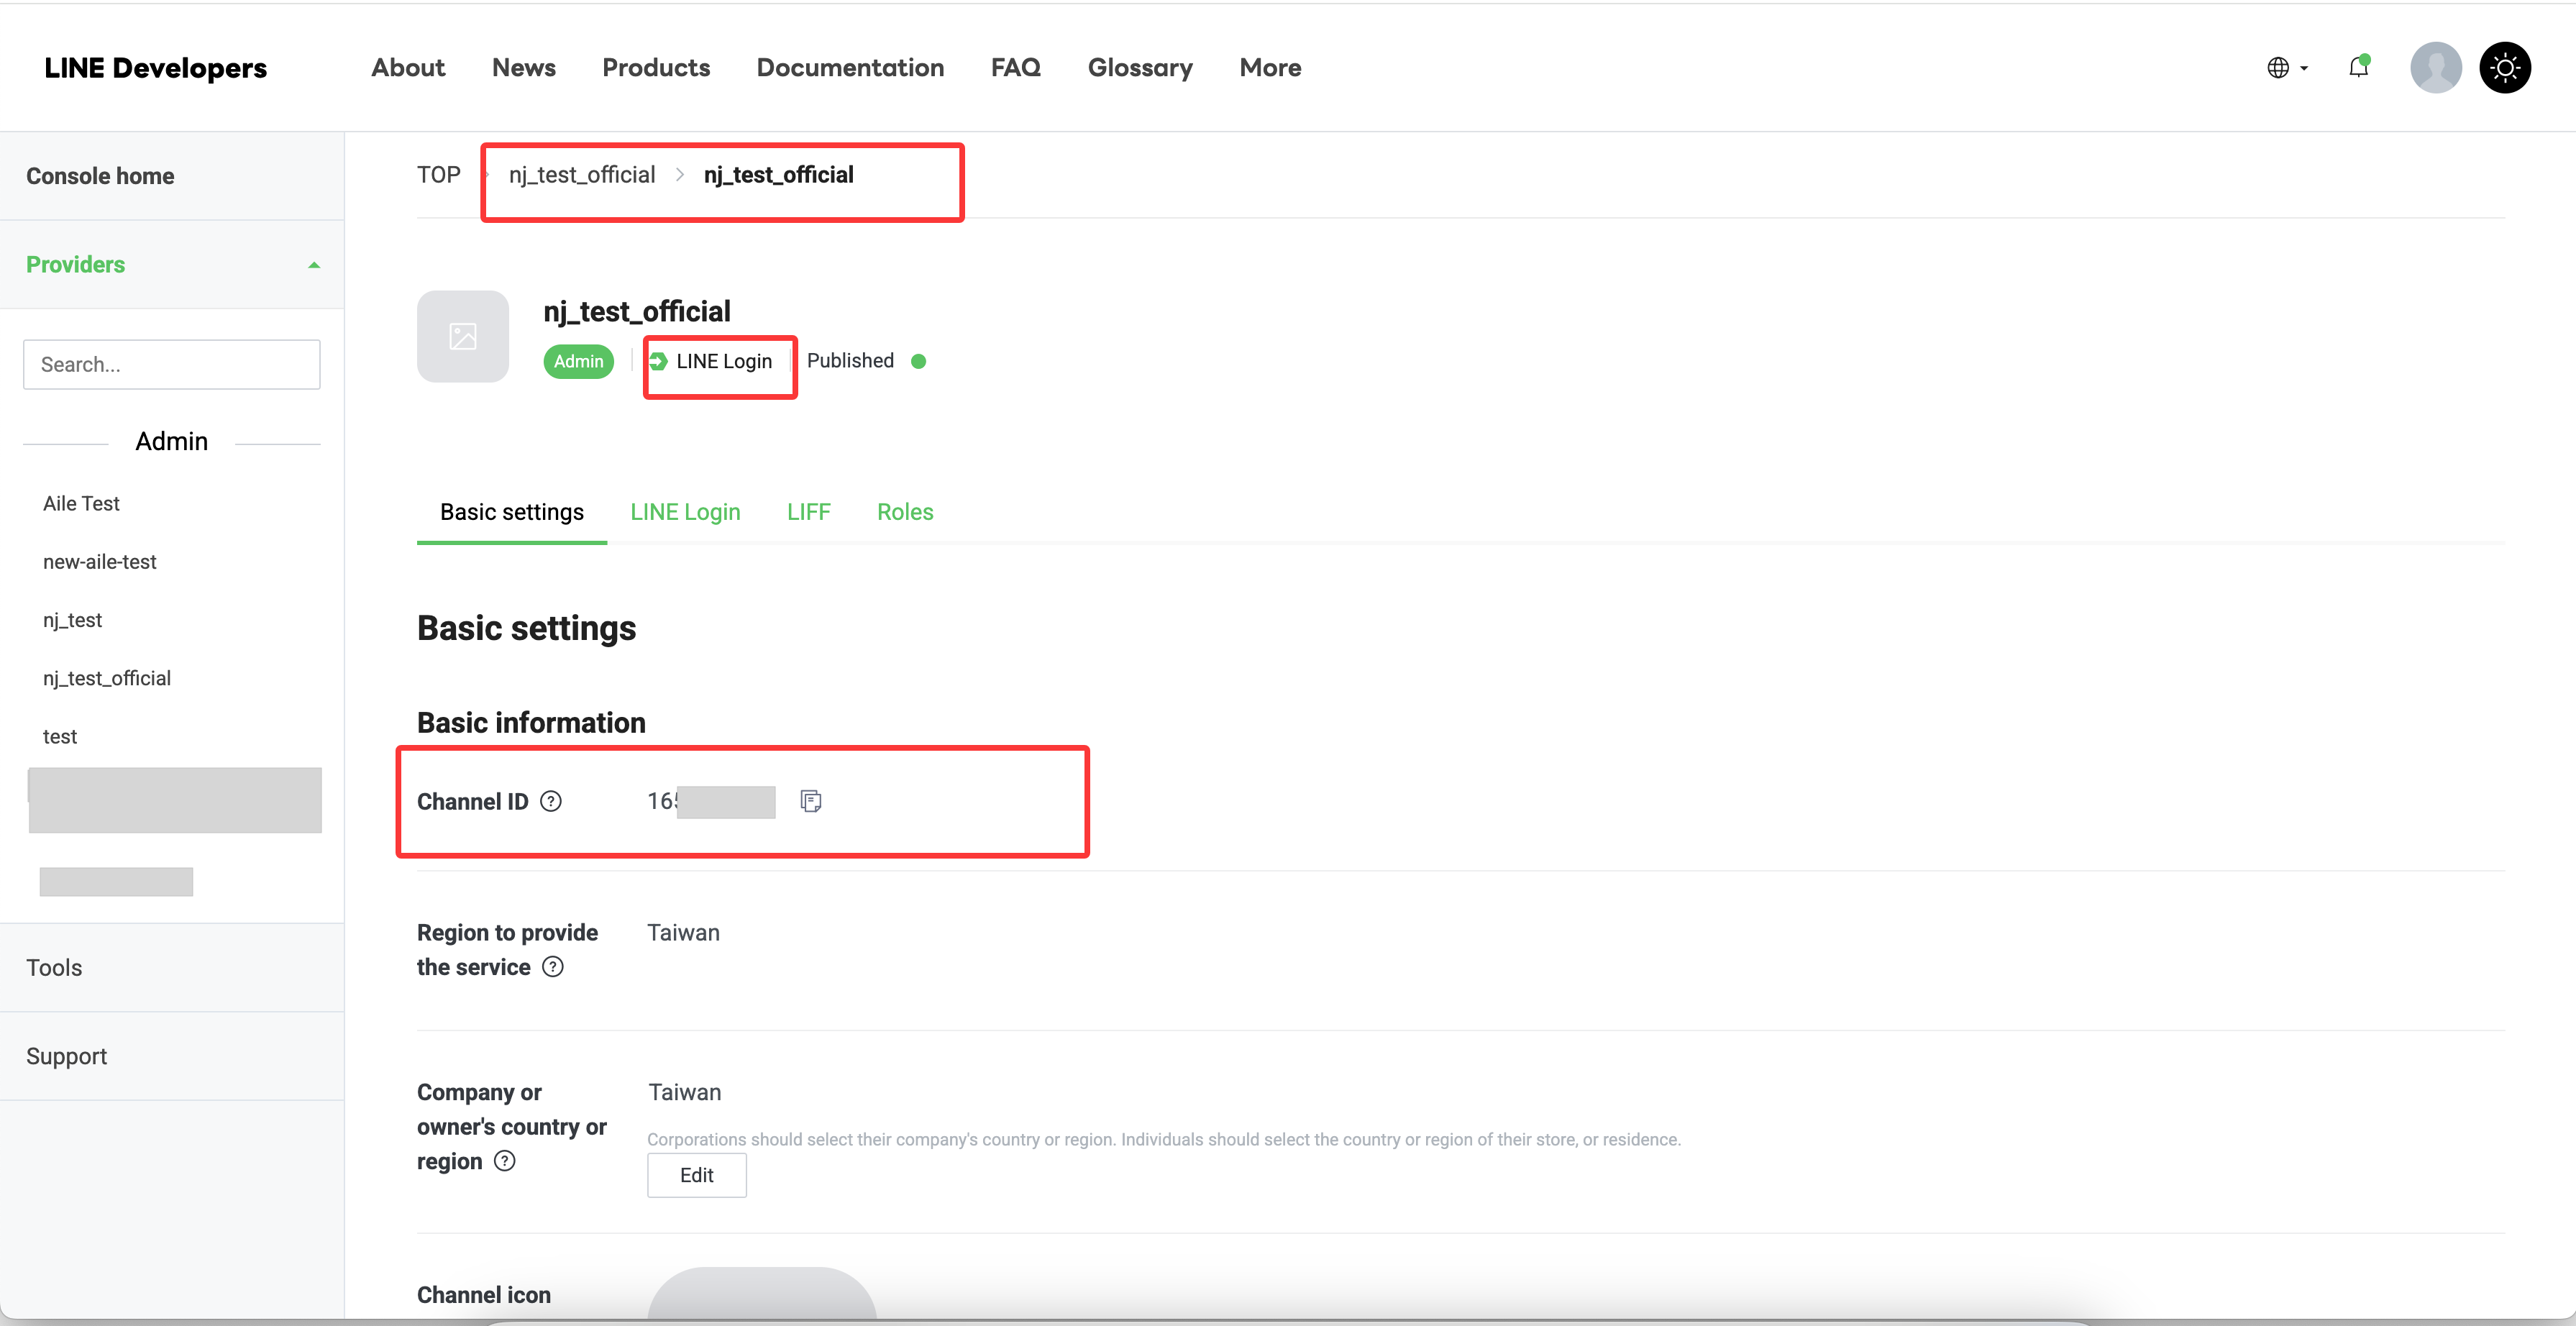2576x1326 pixels.
Task: Select new-aile-test provider
Action: [x=100, y=562]
